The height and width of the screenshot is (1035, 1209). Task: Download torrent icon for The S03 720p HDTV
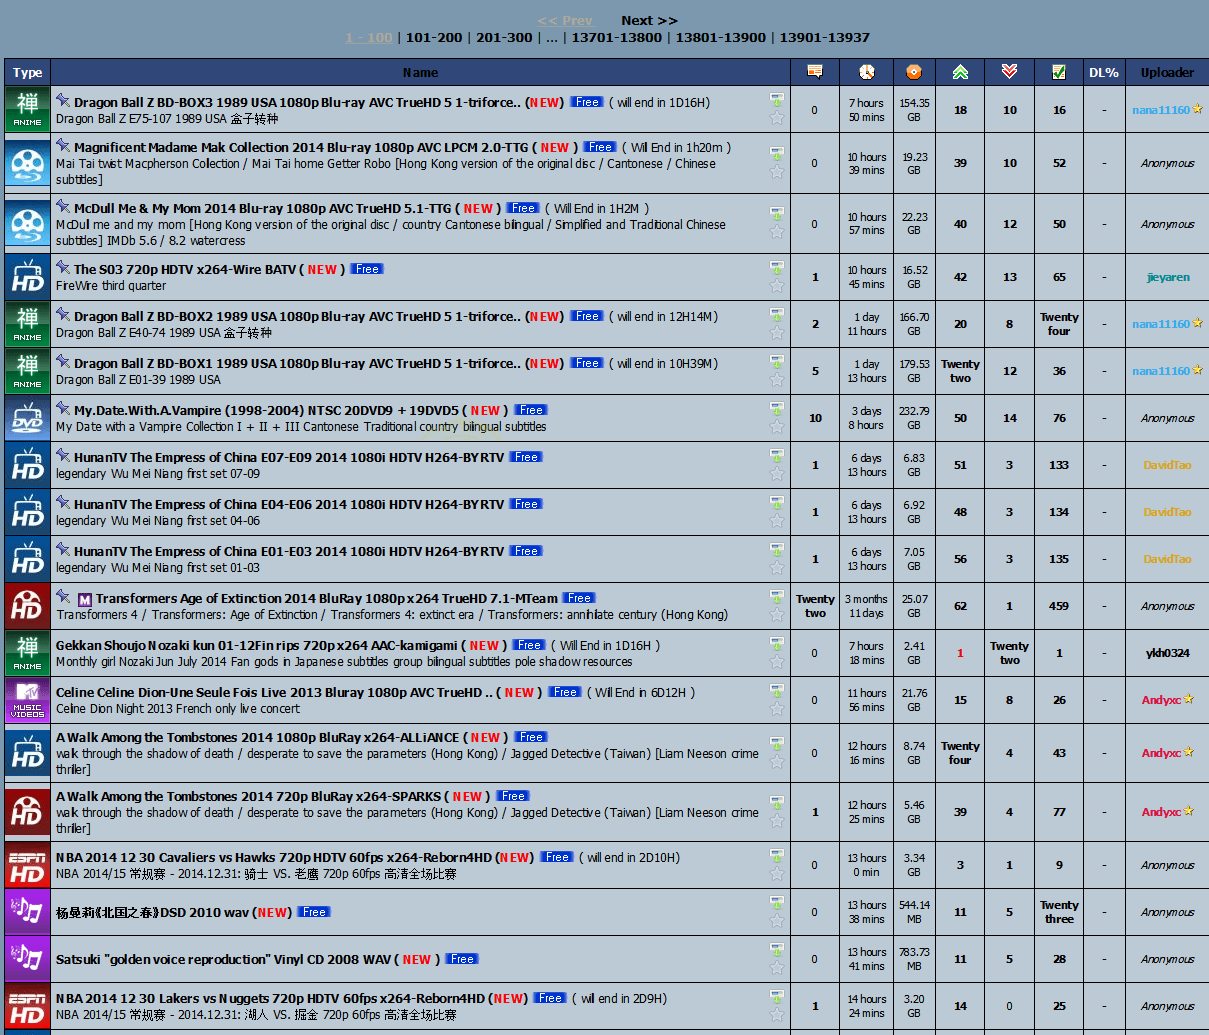tap(776, 268)
